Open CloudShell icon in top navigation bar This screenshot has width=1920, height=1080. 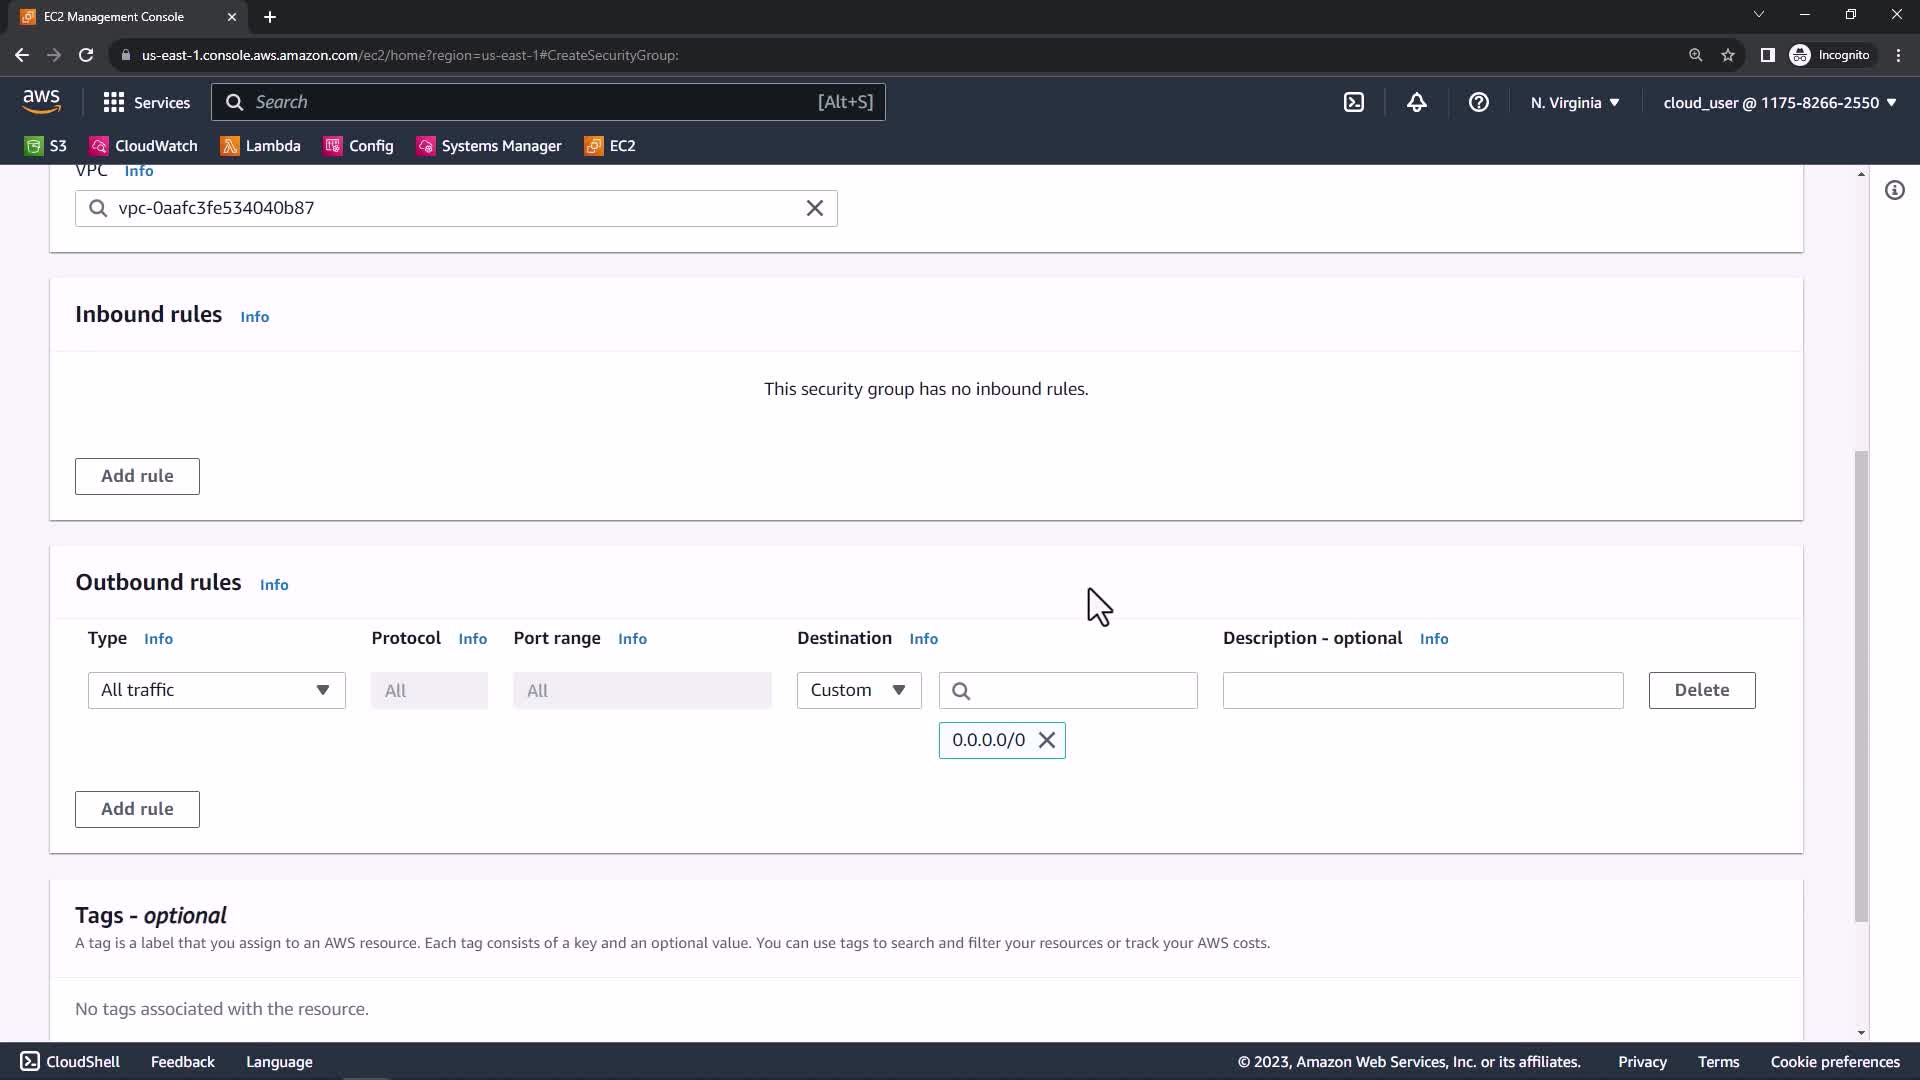point(1353,102)
